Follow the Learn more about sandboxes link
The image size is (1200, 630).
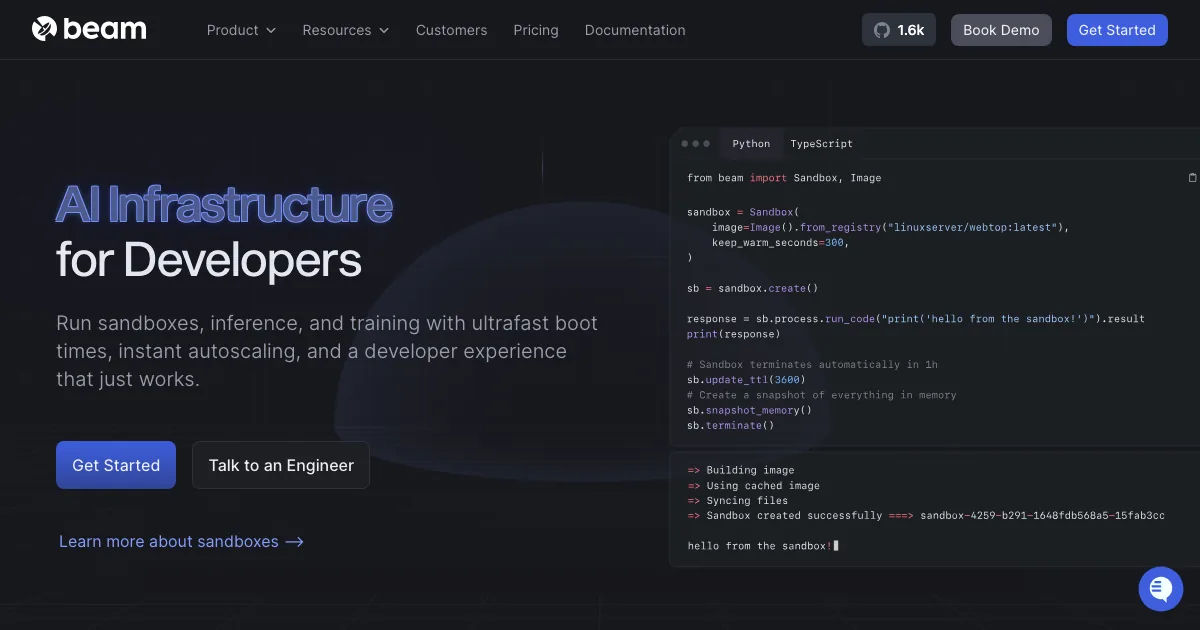point(181,541)
